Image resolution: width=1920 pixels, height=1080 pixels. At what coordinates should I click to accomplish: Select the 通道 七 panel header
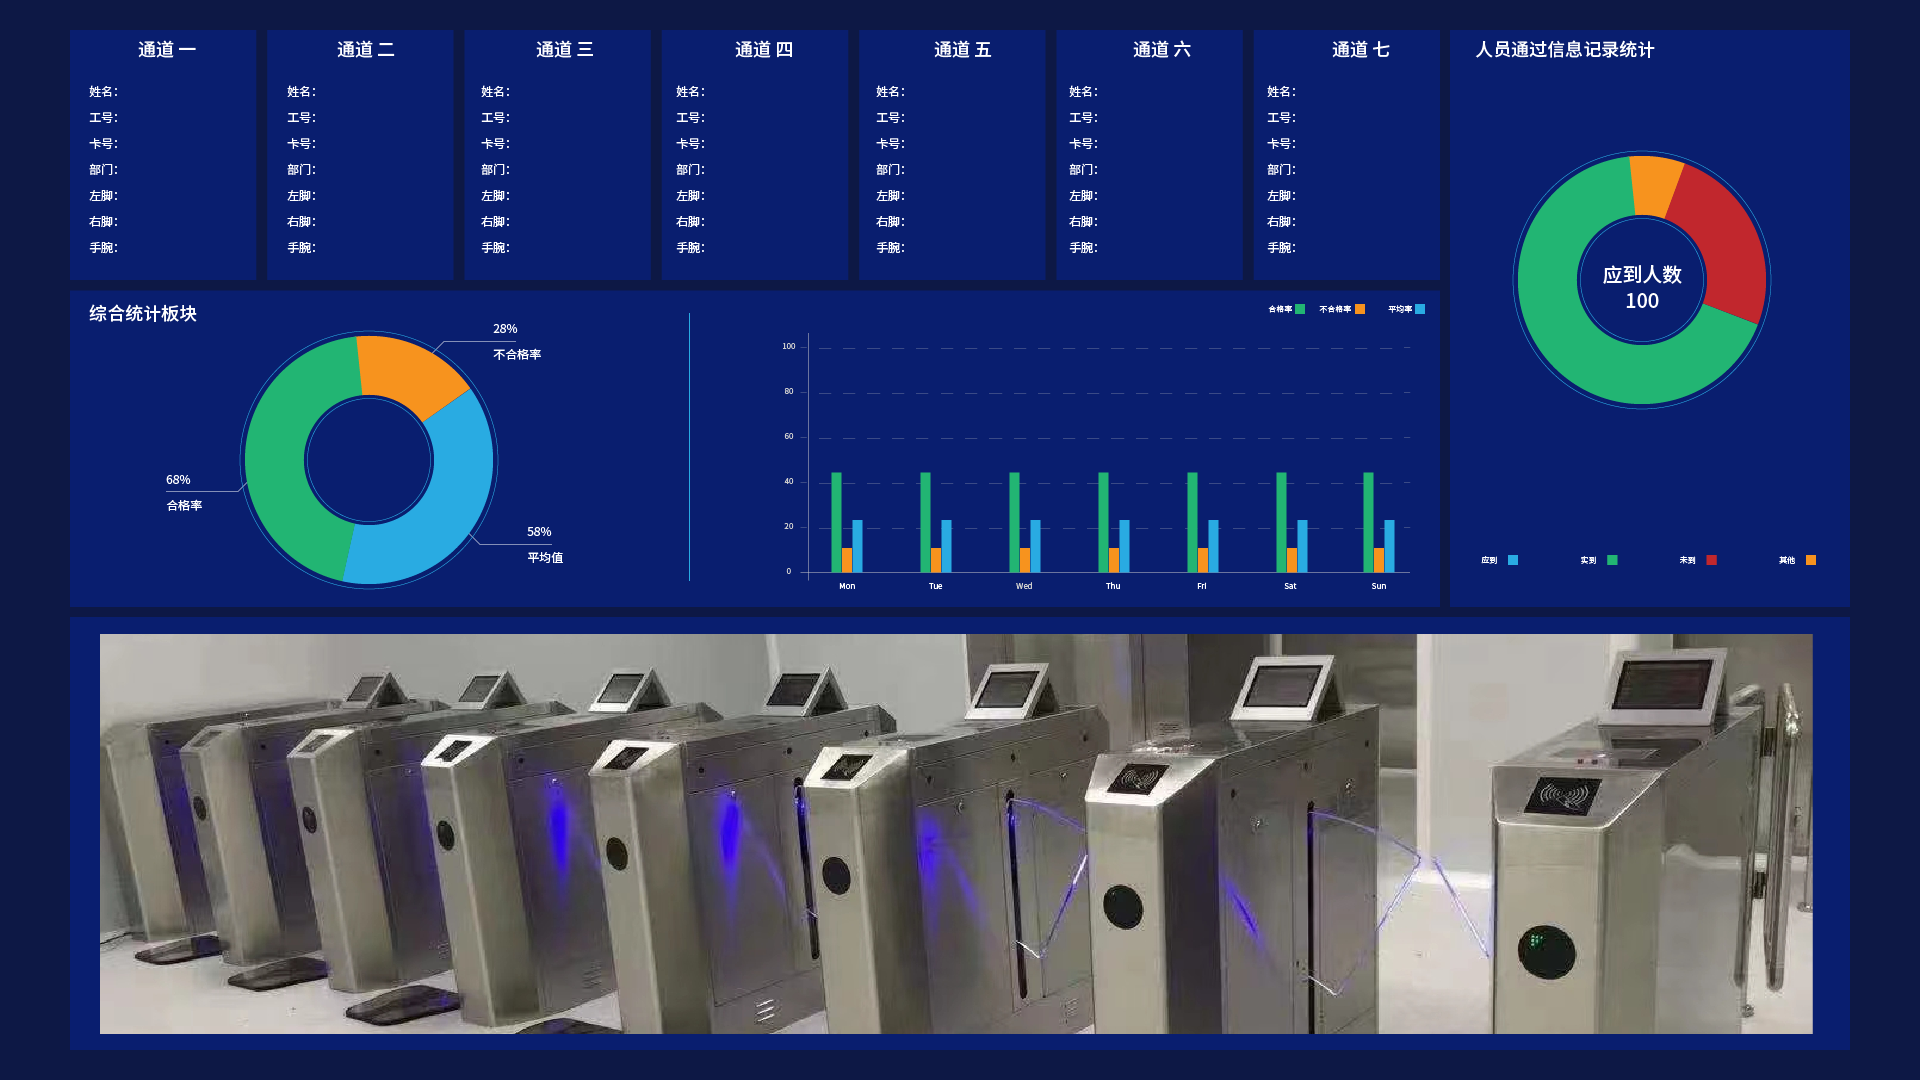pos(1360,50)
